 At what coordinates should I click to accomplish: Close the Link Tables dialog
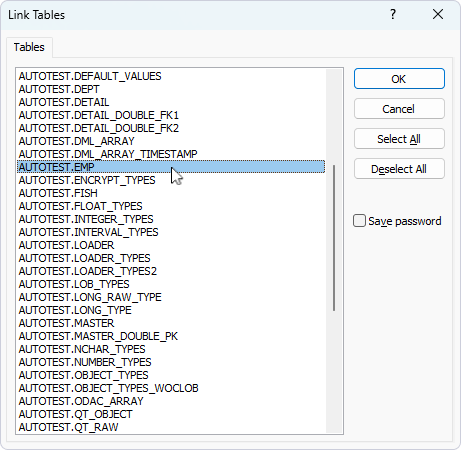[x=438, y=14]
